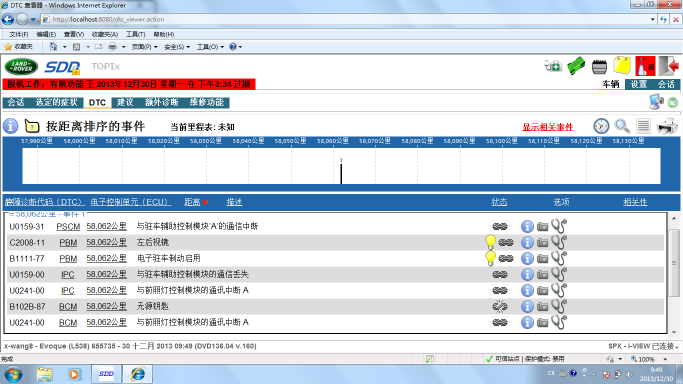Open info icon for first U0159-00 IPC row
Screen dimensions: 683x384
527,275
